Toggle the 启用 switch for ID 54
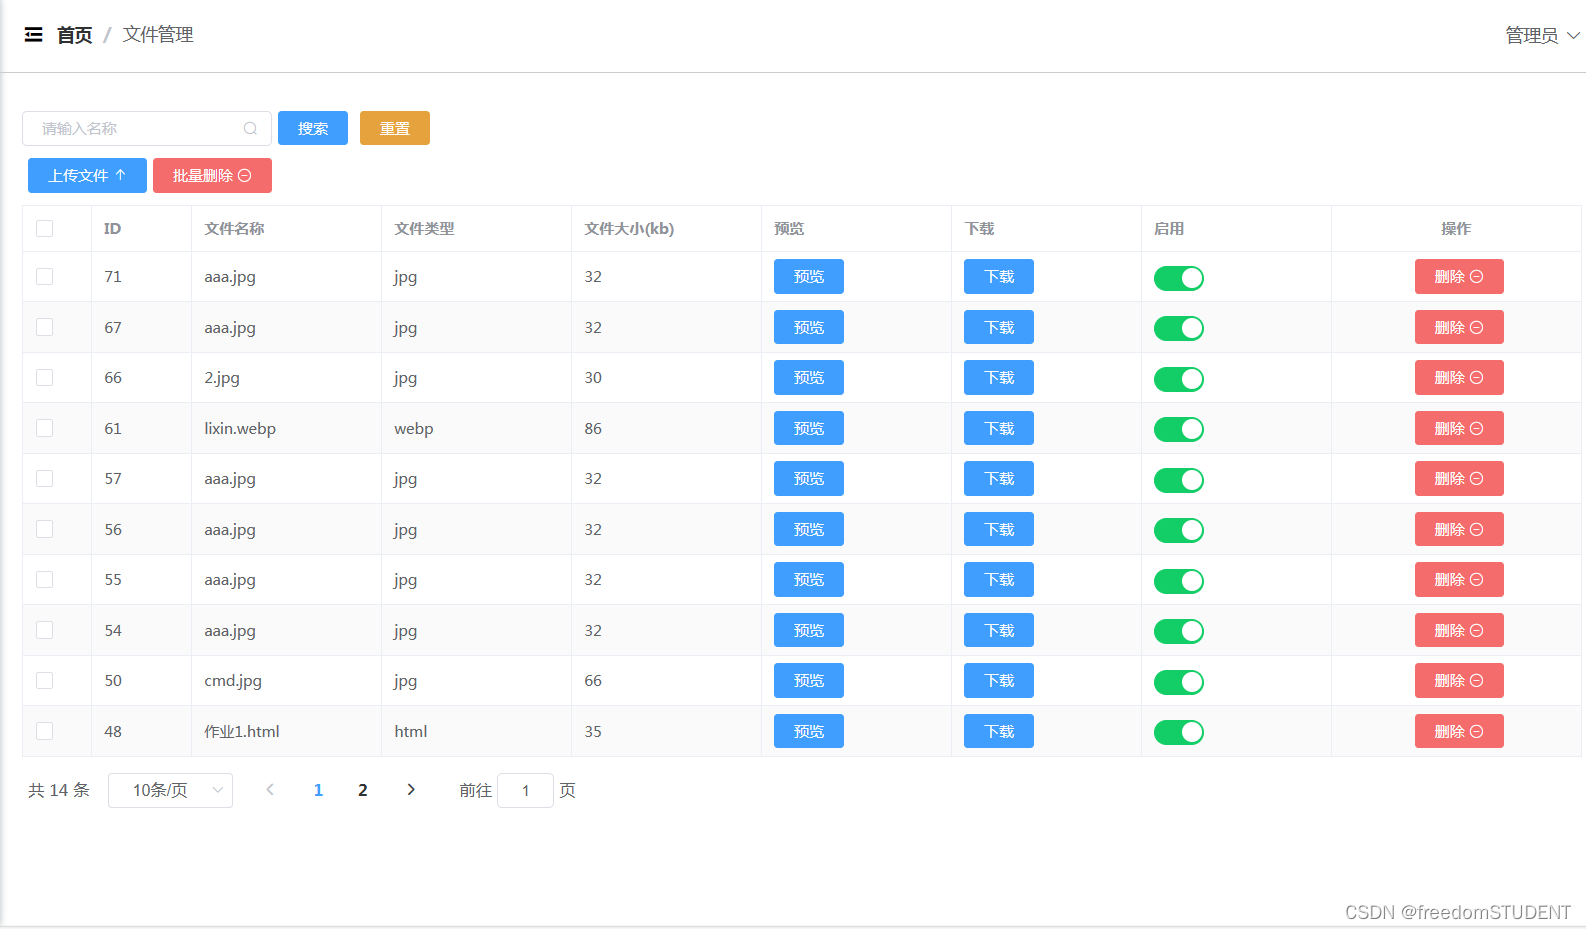 click(x=1179, y=631)
